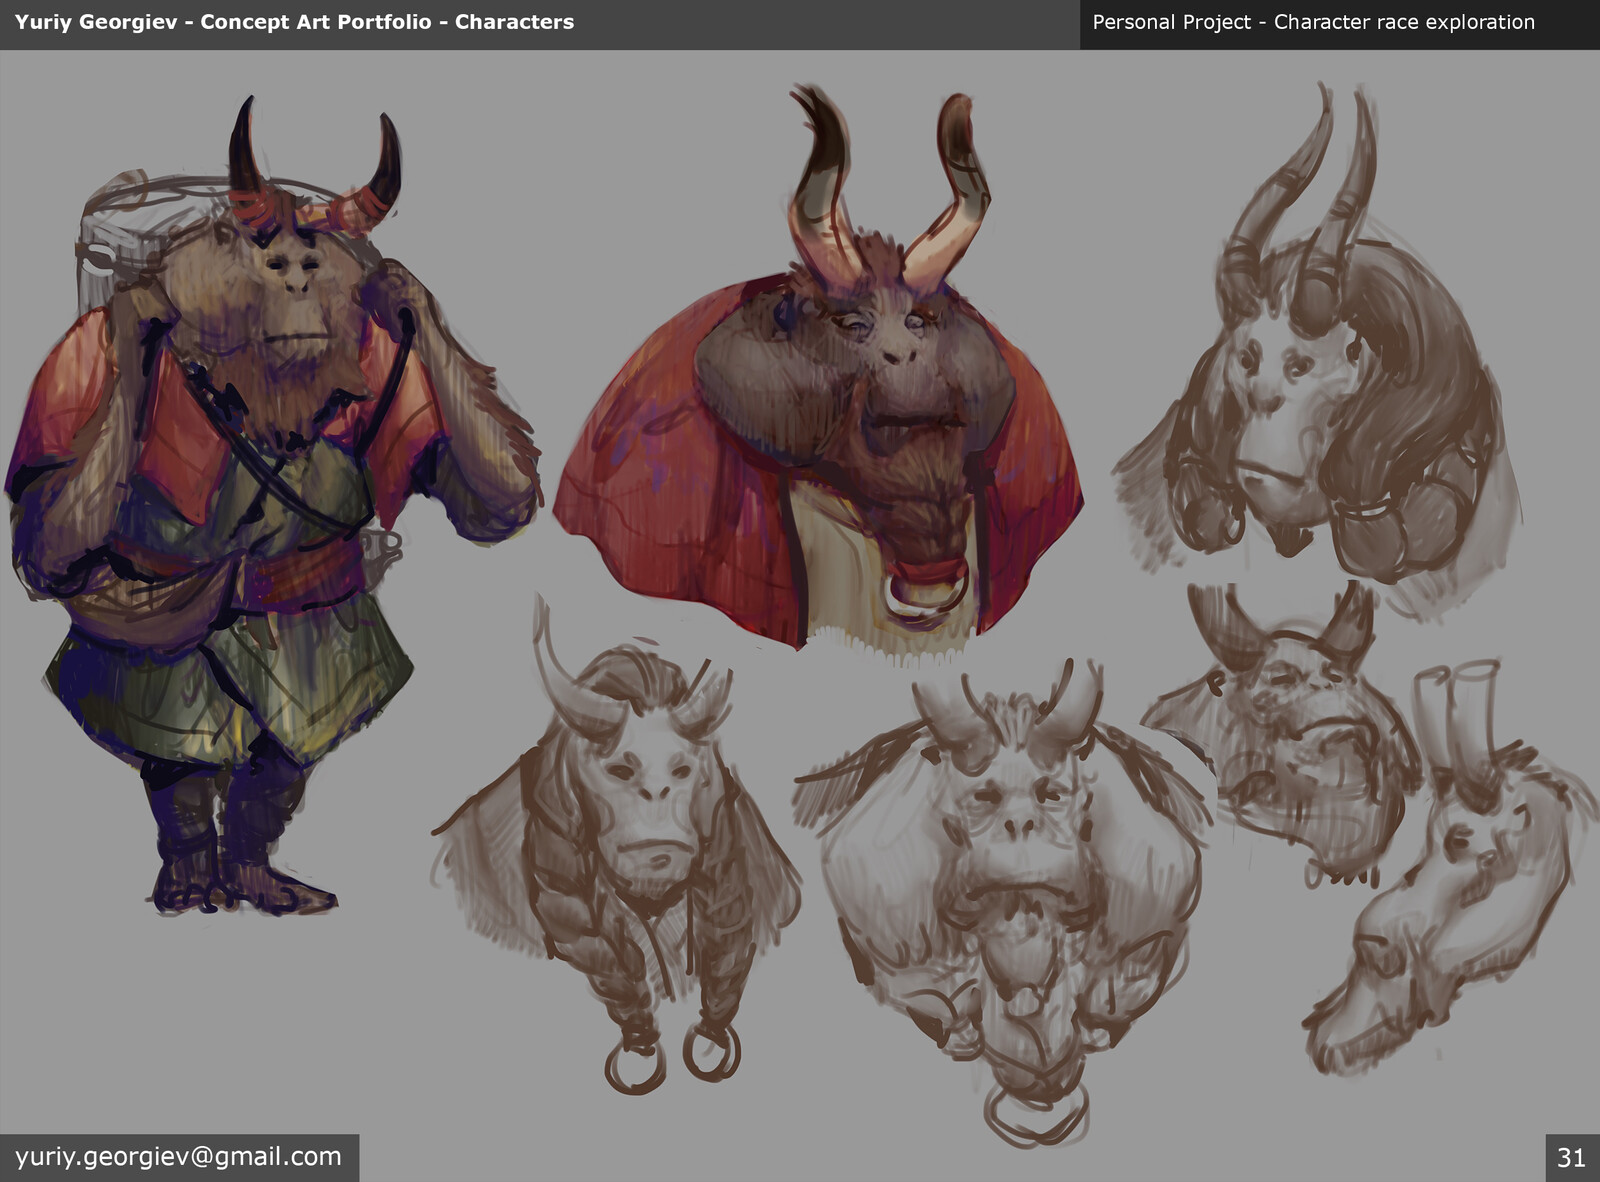The width and height of the screenshot is (1600, 1182).
Task: Select the braided-hair head sketch with rings
Action: 615,845
